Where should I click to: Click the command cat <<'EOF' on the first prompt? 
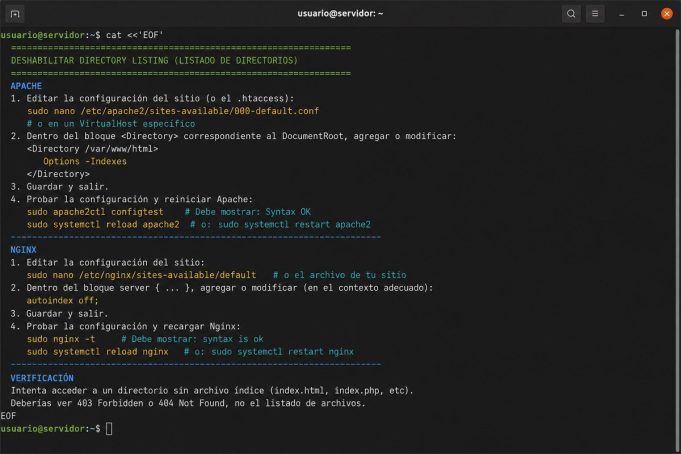click(135, 35)
